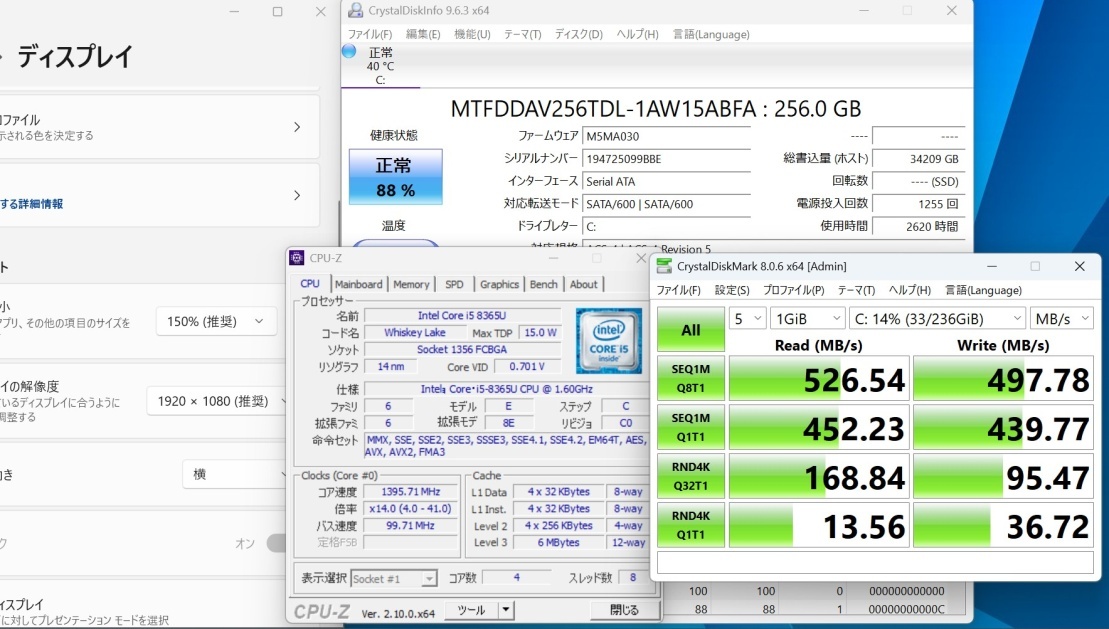Open the ヘルプ menu in CrystalDiskMark

coord(910,290)
